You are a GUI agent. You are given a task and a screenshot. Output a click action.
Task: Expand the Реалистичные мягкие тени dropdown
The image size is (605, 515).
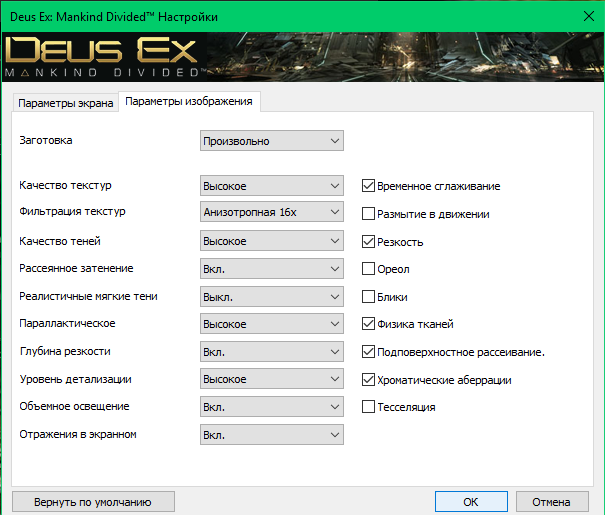[272, 297]
